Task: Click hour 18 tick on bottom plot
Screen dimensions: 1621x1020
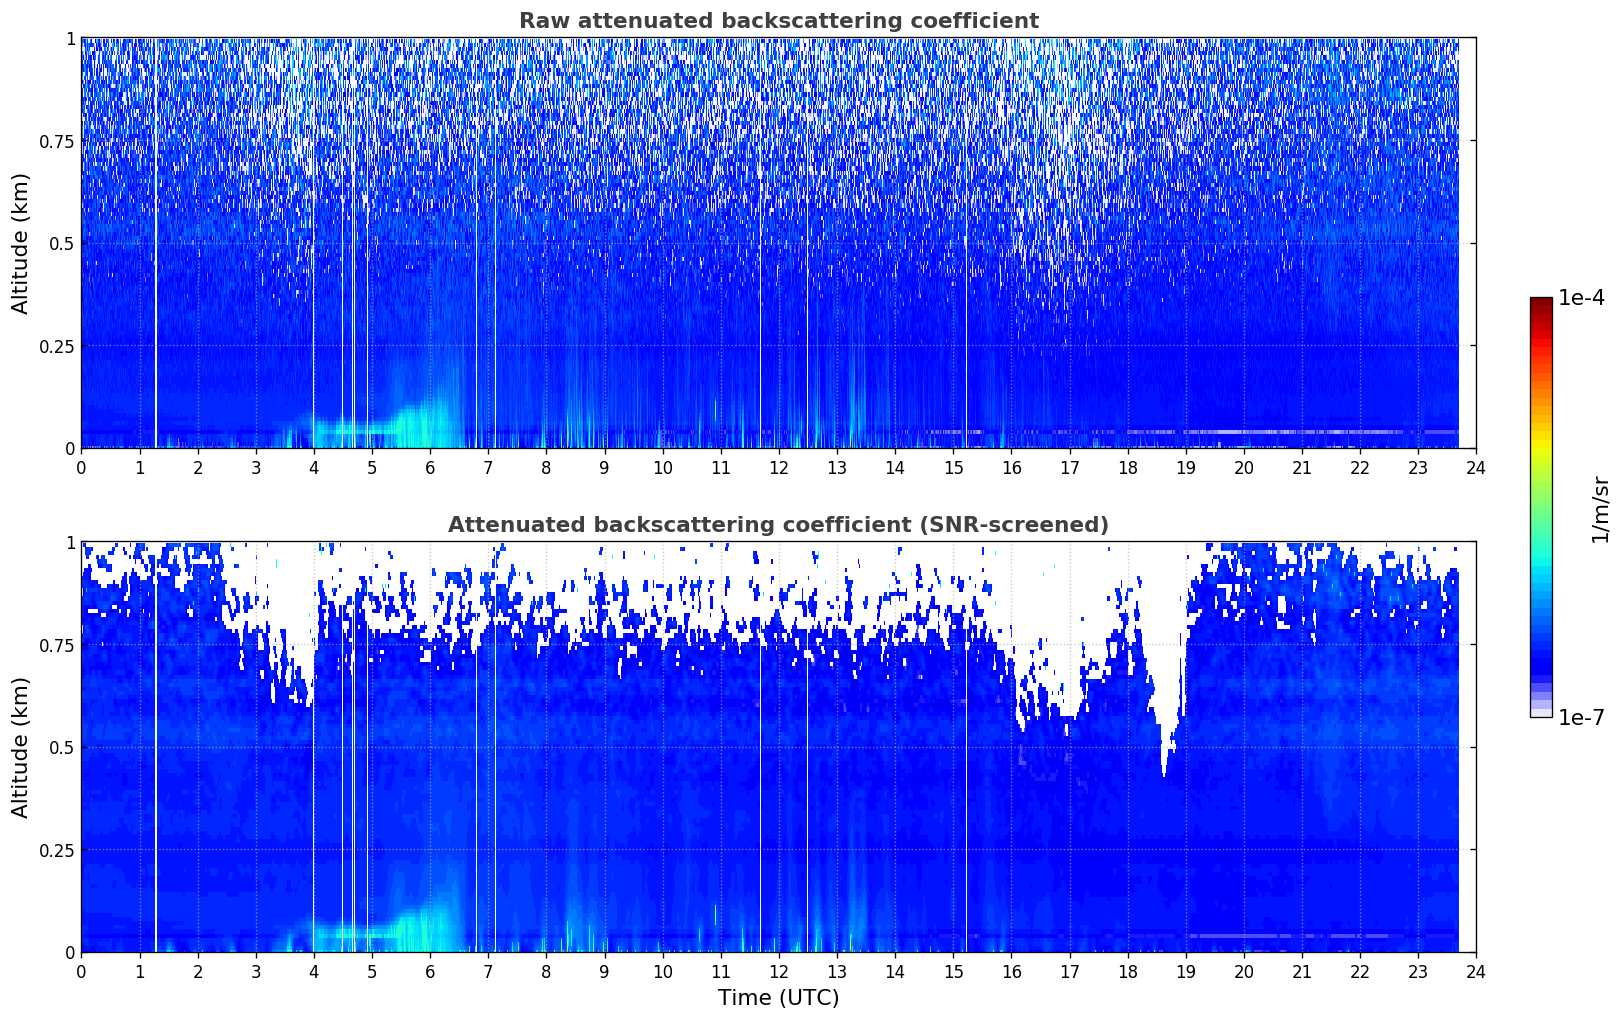Action: 1127,971
